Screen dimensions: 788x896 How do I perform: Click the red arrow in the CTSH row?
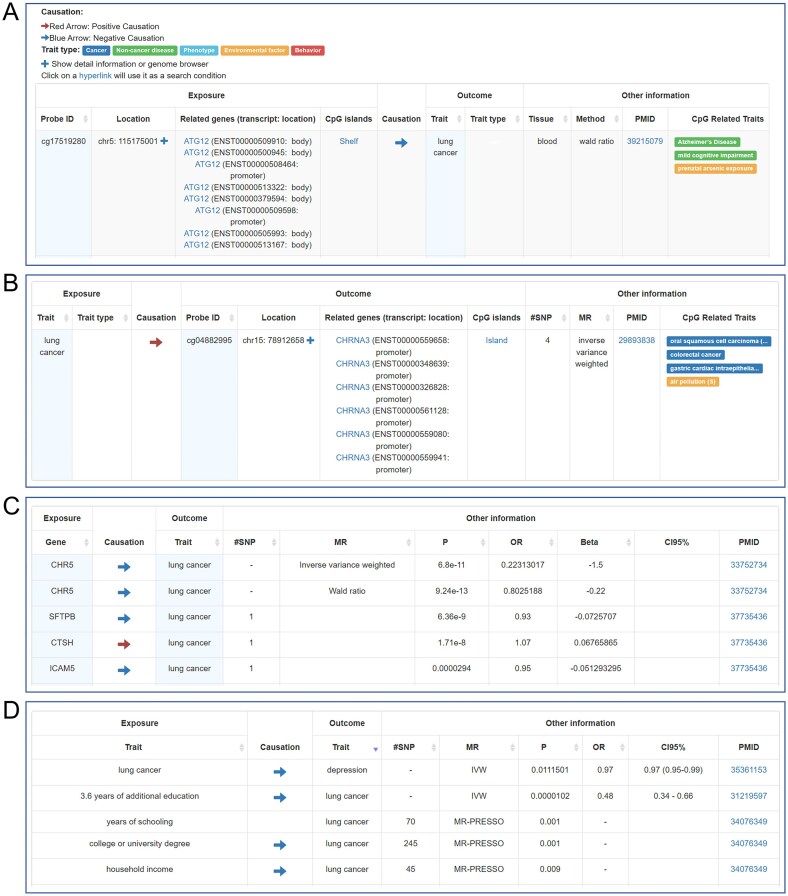124,644
